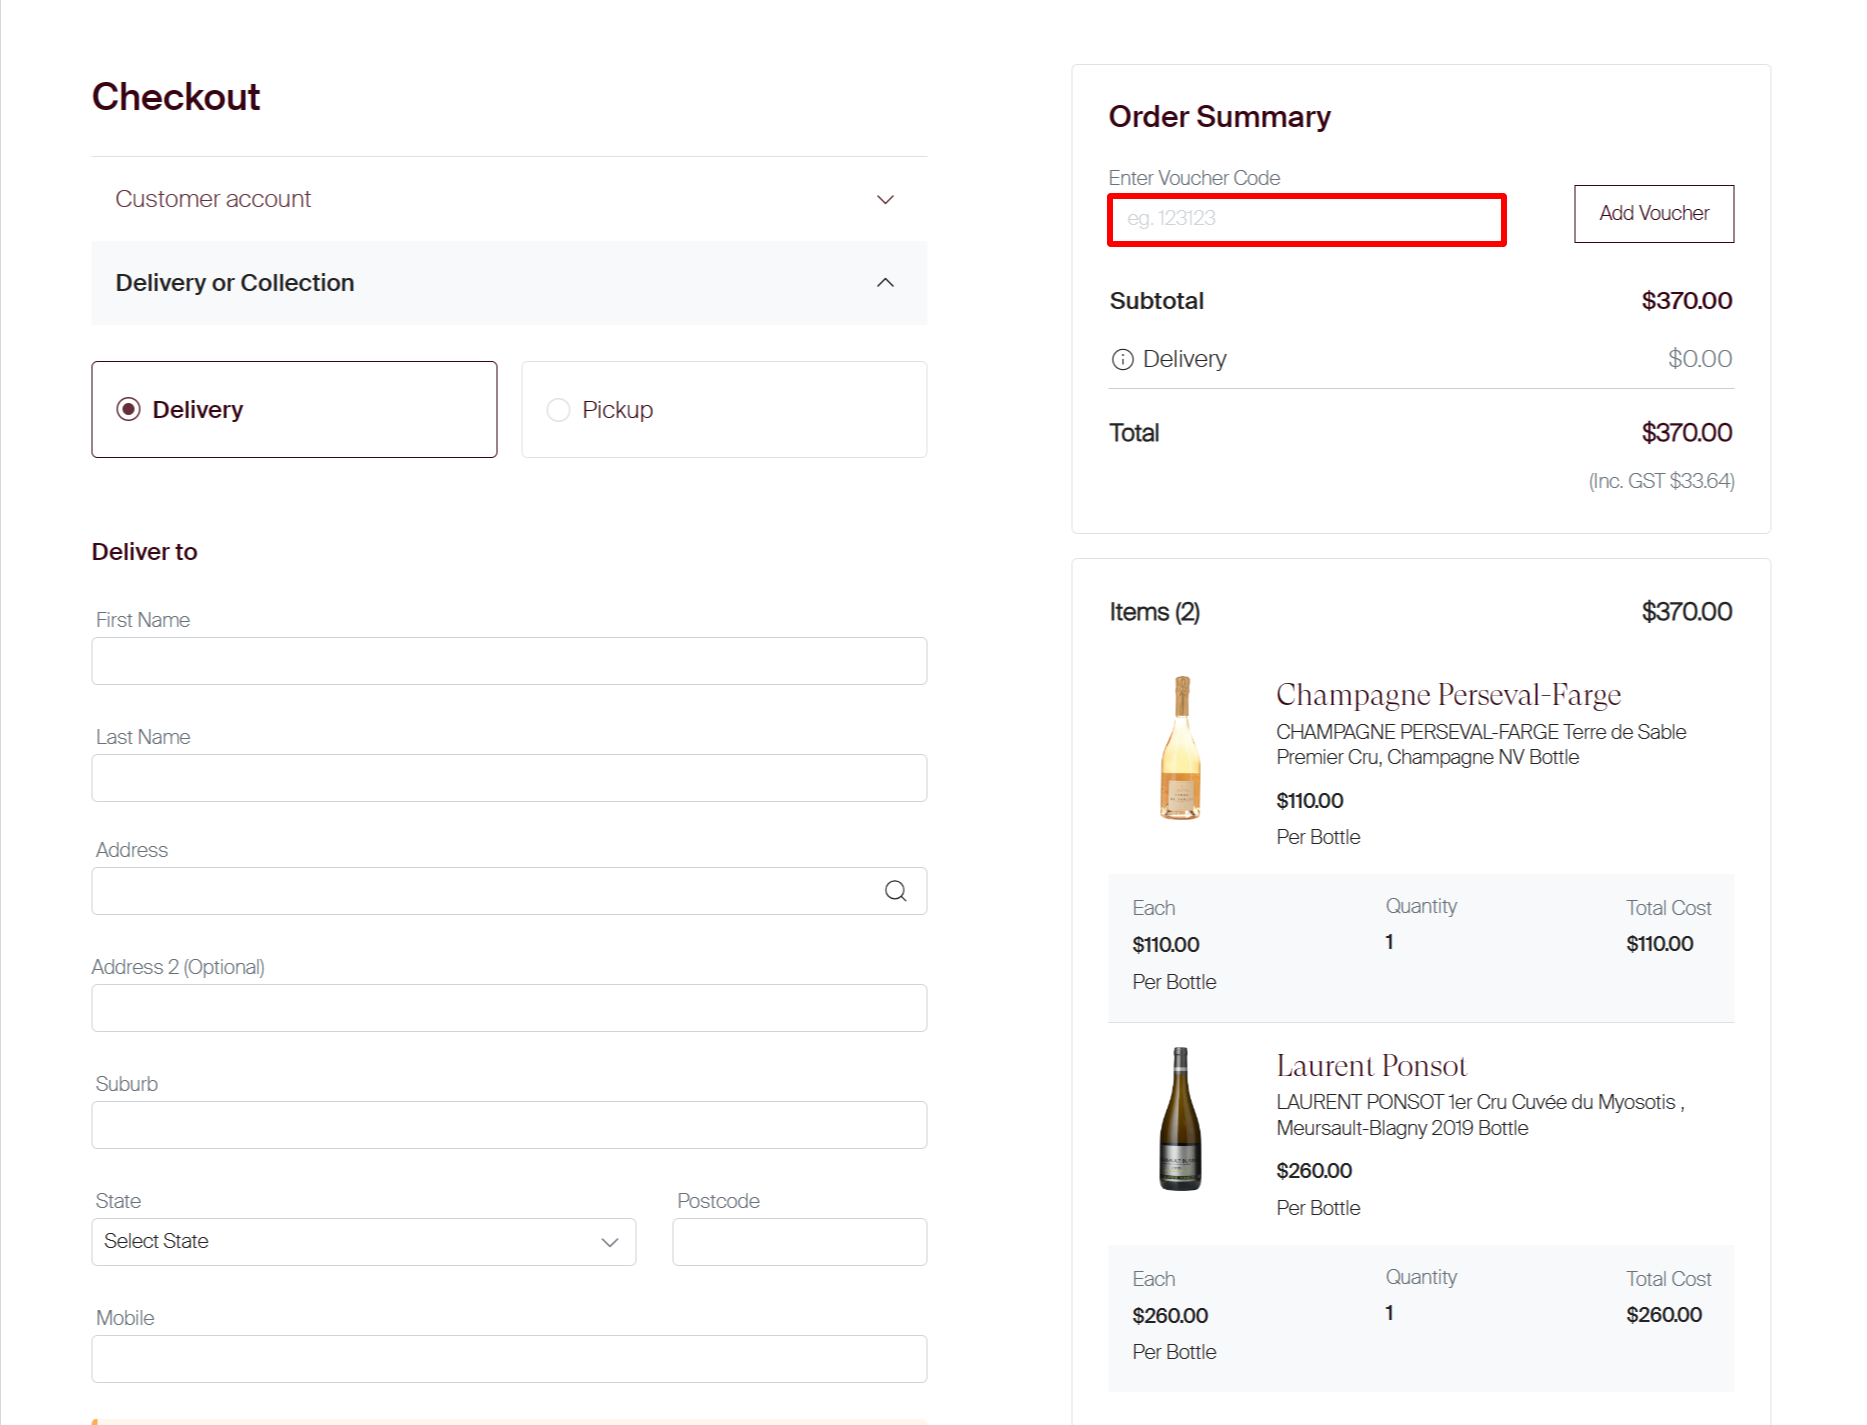The image size is (1867, 1425).
Task: Open the address search magnifier icon
Action: 895,890
